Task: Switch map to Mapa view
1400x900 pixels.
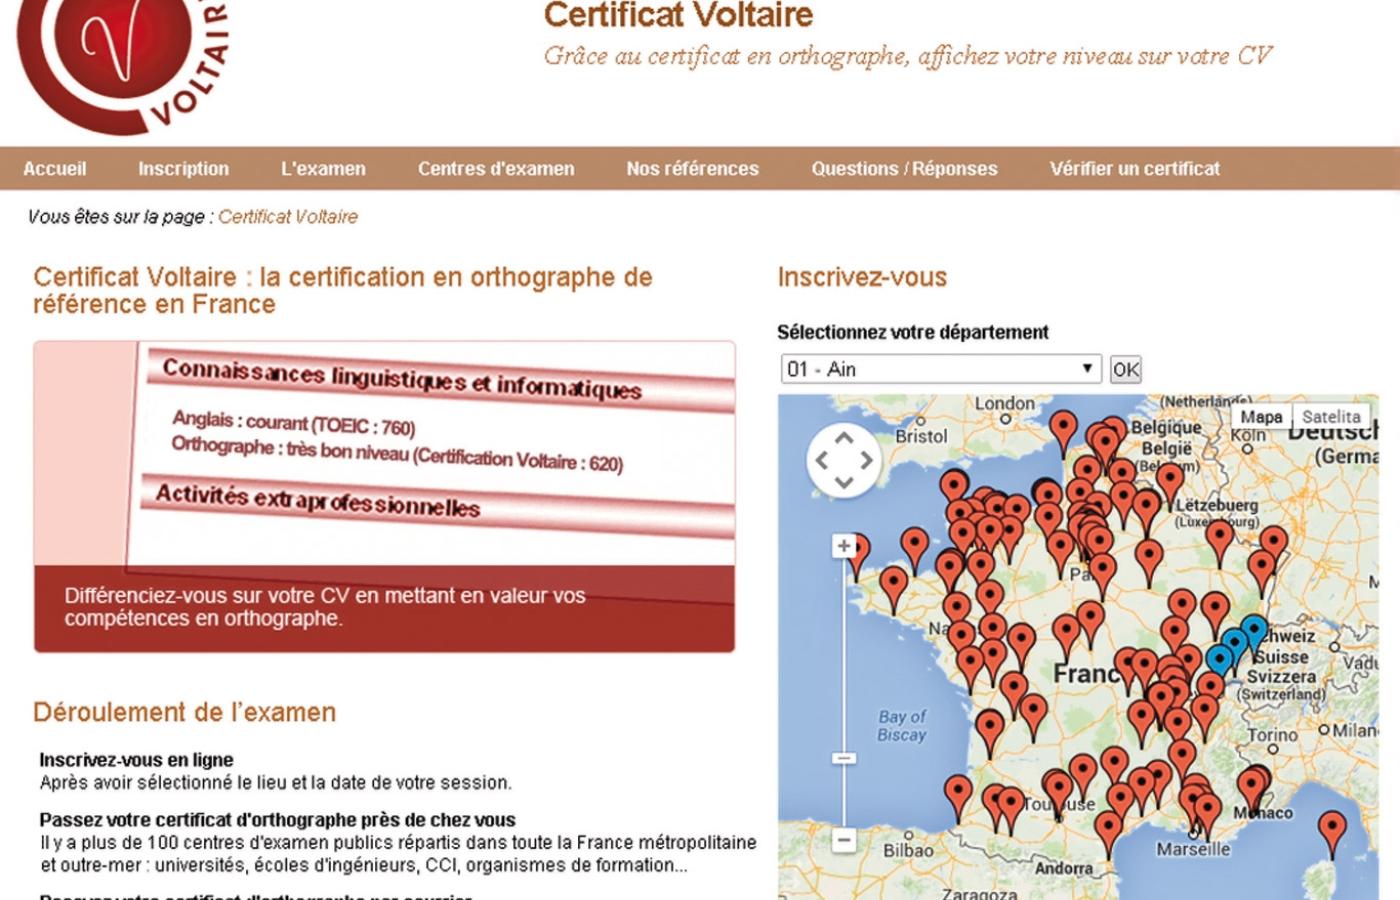Action: (1261, 417)
